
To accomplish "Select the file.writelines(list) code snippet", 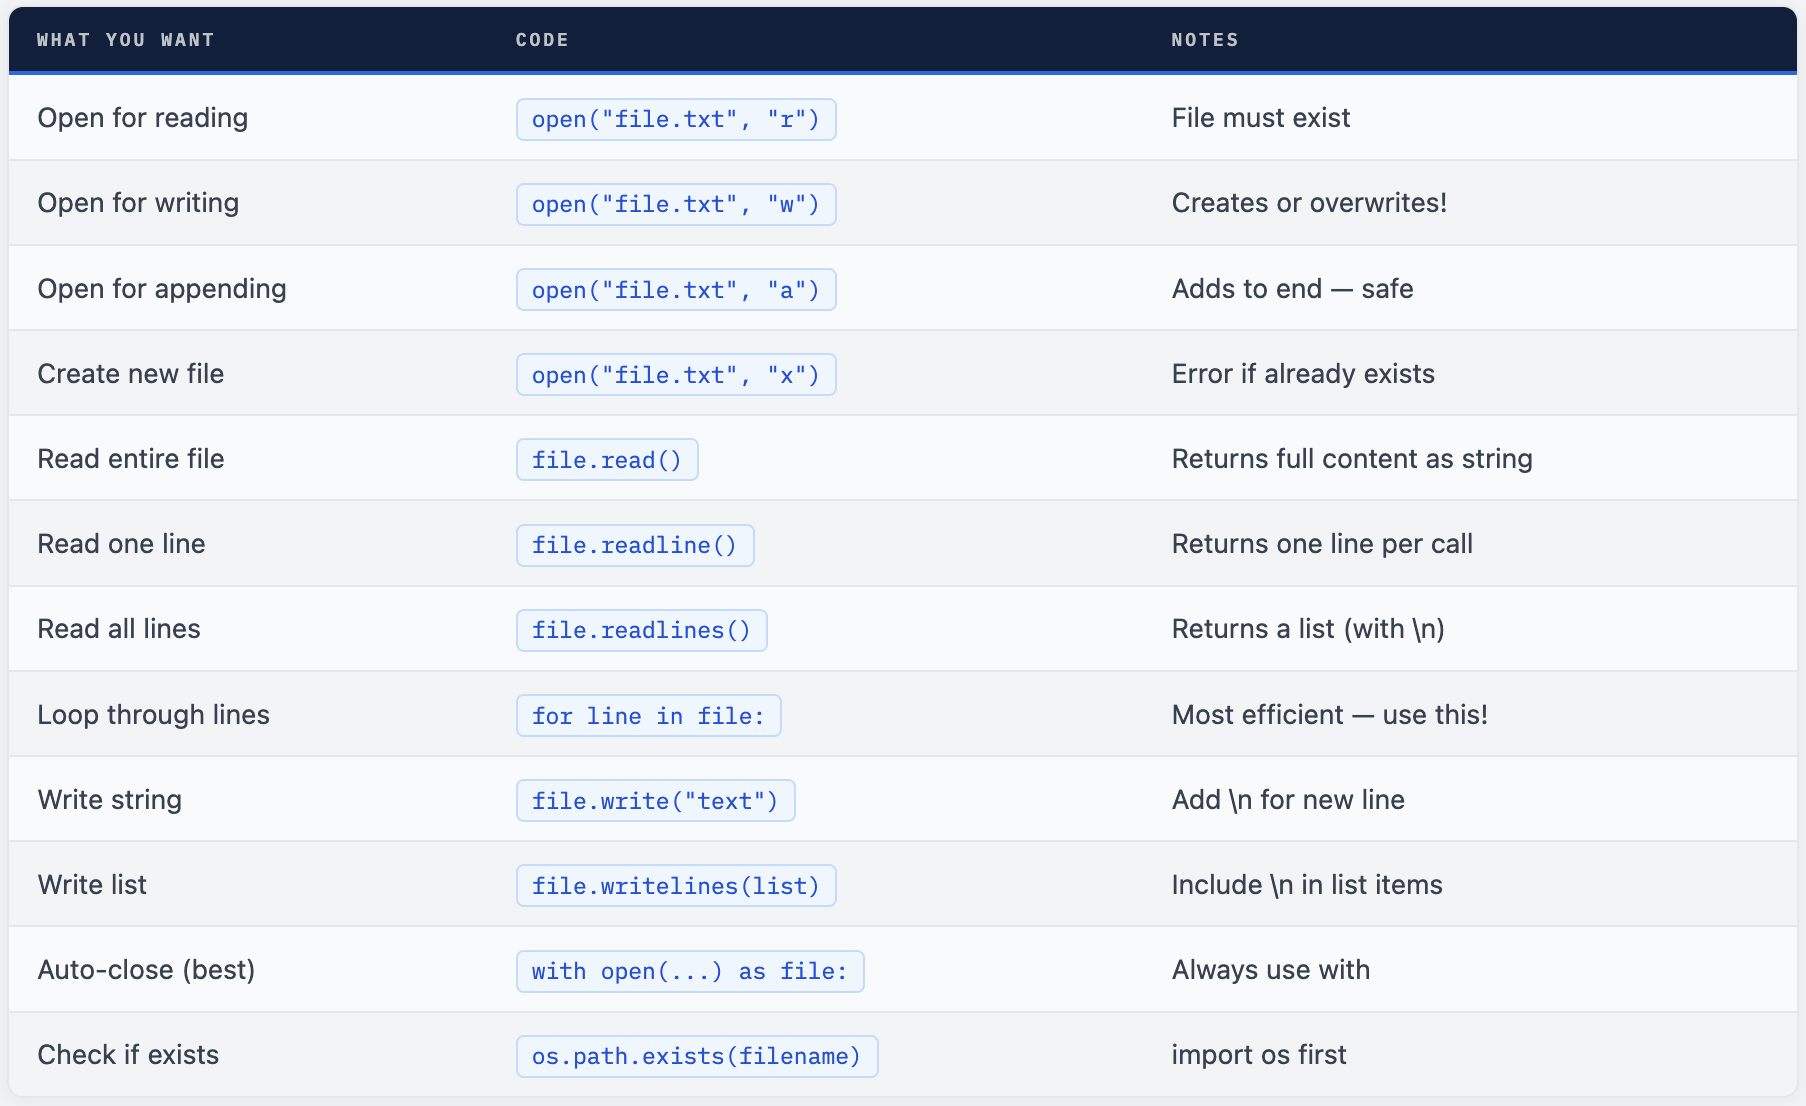I will coord(676,886).
